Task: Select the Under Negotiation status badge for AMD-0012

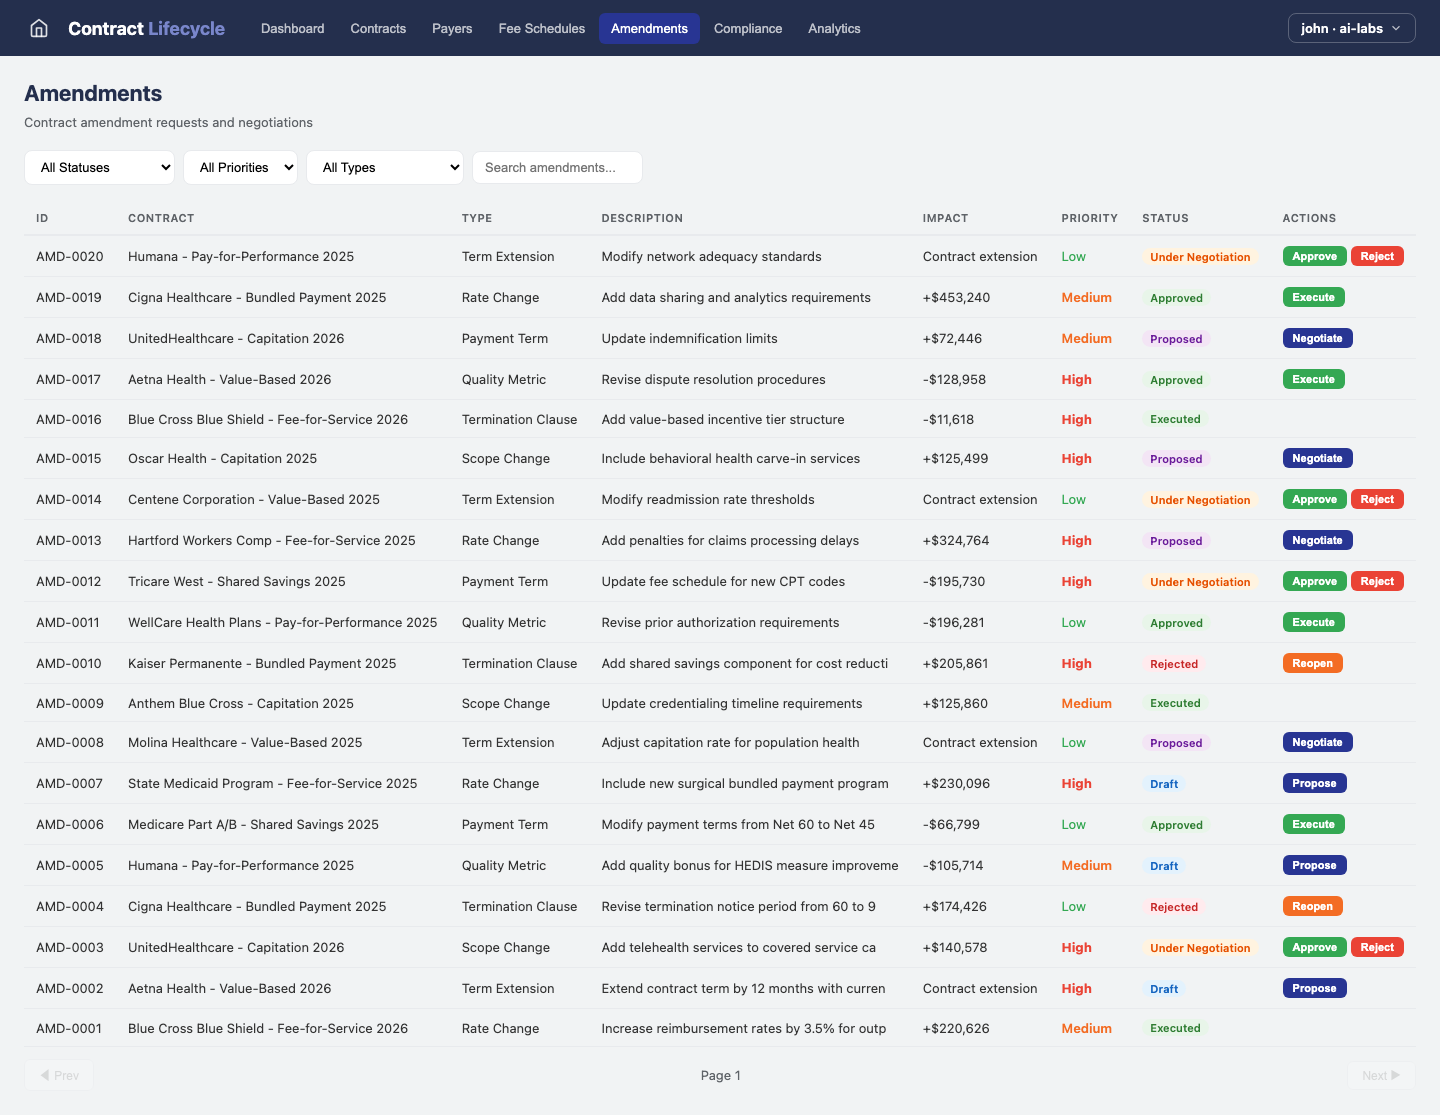Action: tap(1200, 581)
